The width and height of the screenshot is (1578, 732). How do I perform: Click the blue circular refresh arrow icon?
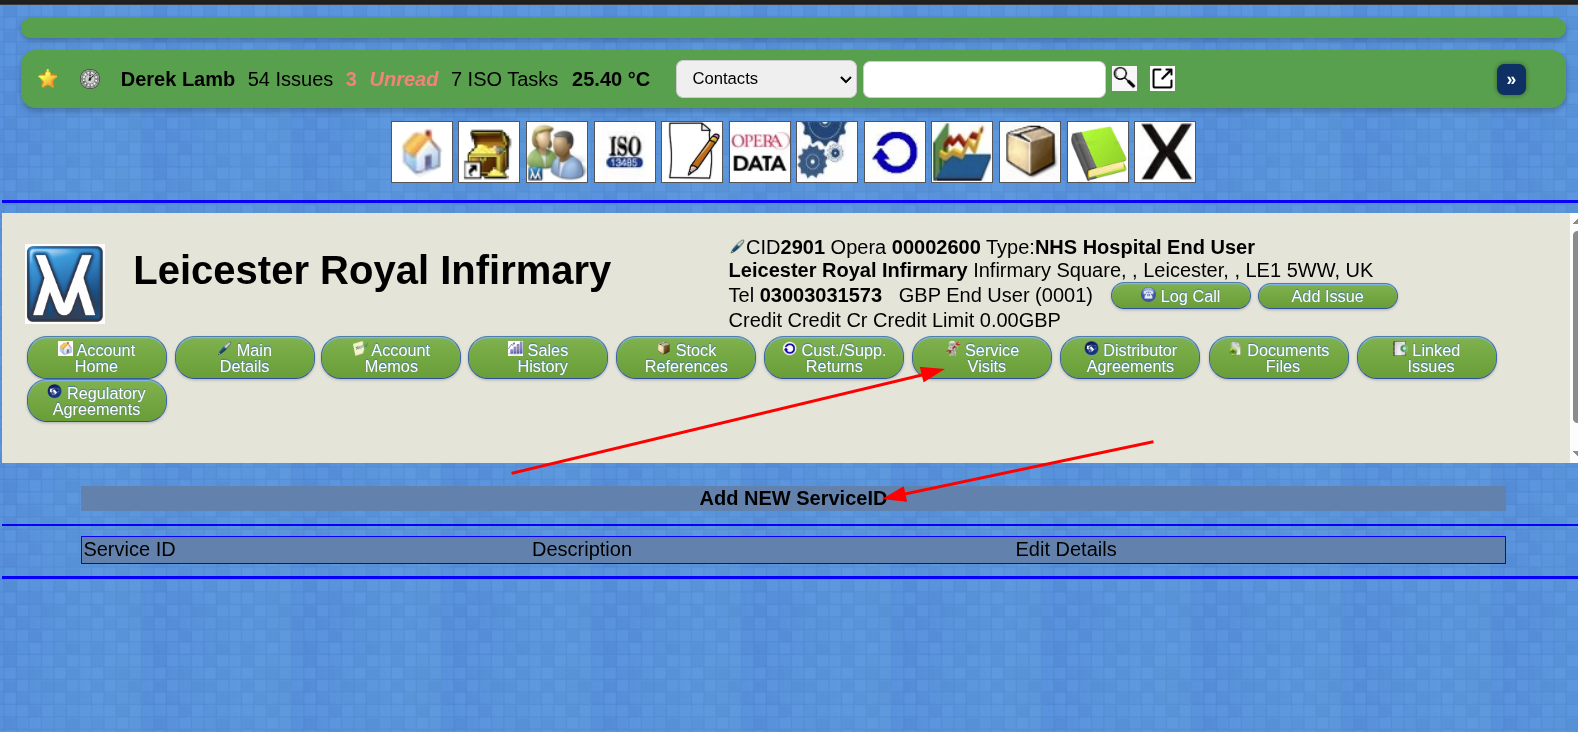click(x=895, y=152)
